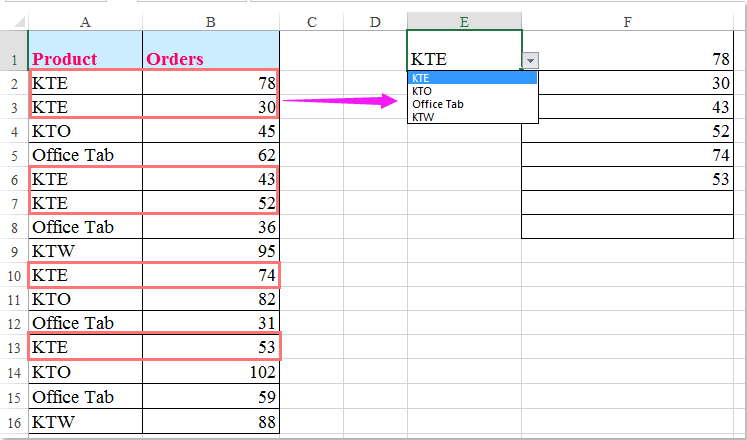Select row 16 header
The image size is (747, 440).
click(13, 421)
